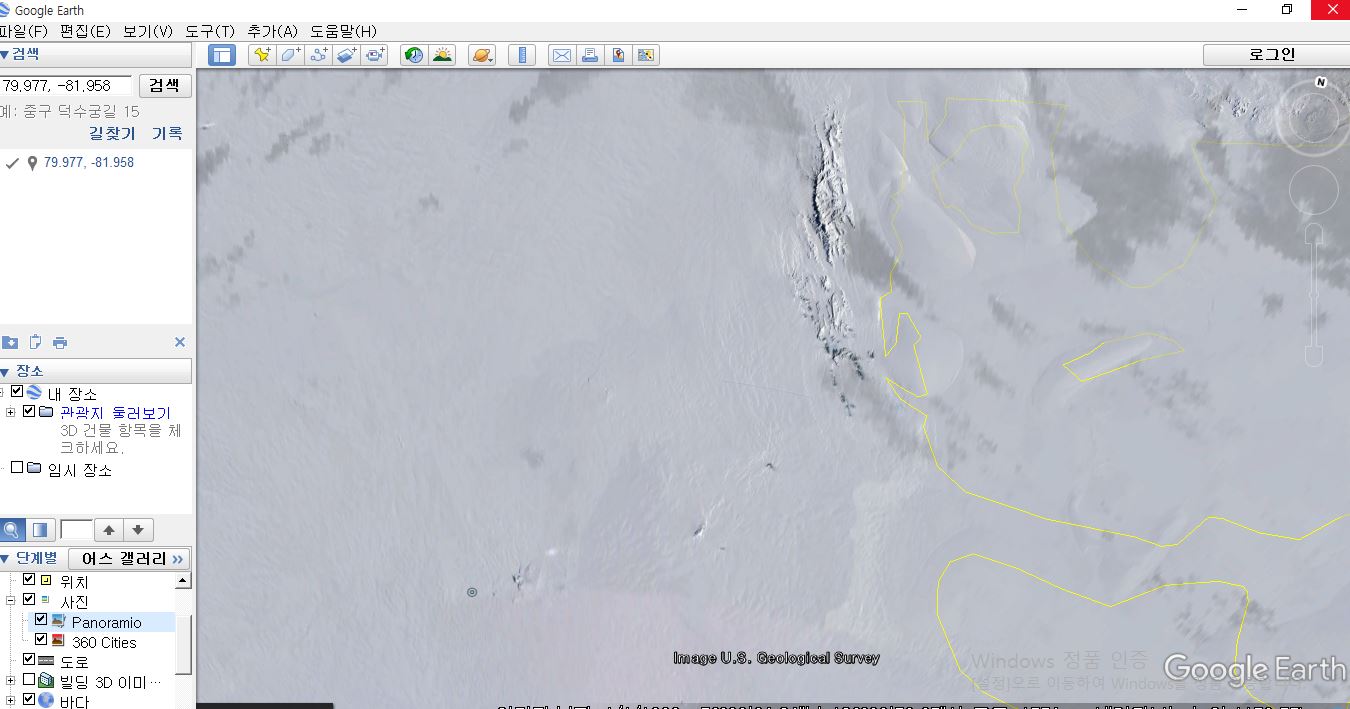Click the search coordinates input field
1350x709 pixels.
(65, 85)
